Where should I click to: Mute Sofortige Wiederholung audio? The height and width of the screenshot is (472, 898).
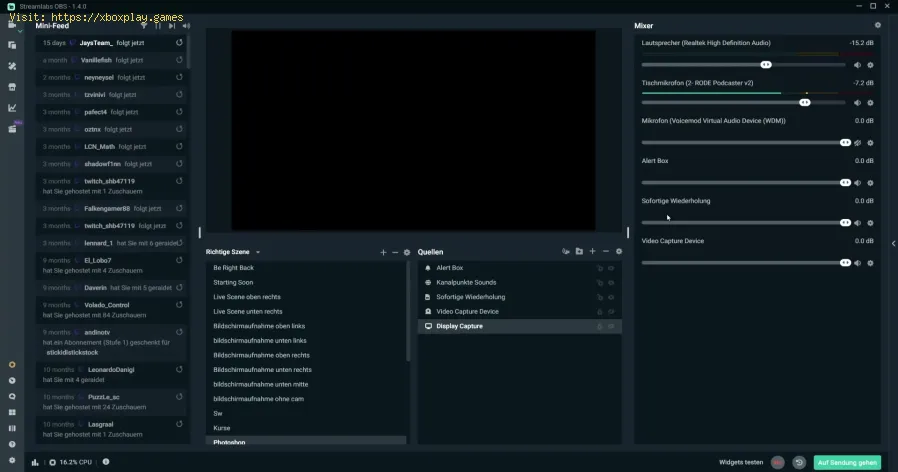coord(857,223)
